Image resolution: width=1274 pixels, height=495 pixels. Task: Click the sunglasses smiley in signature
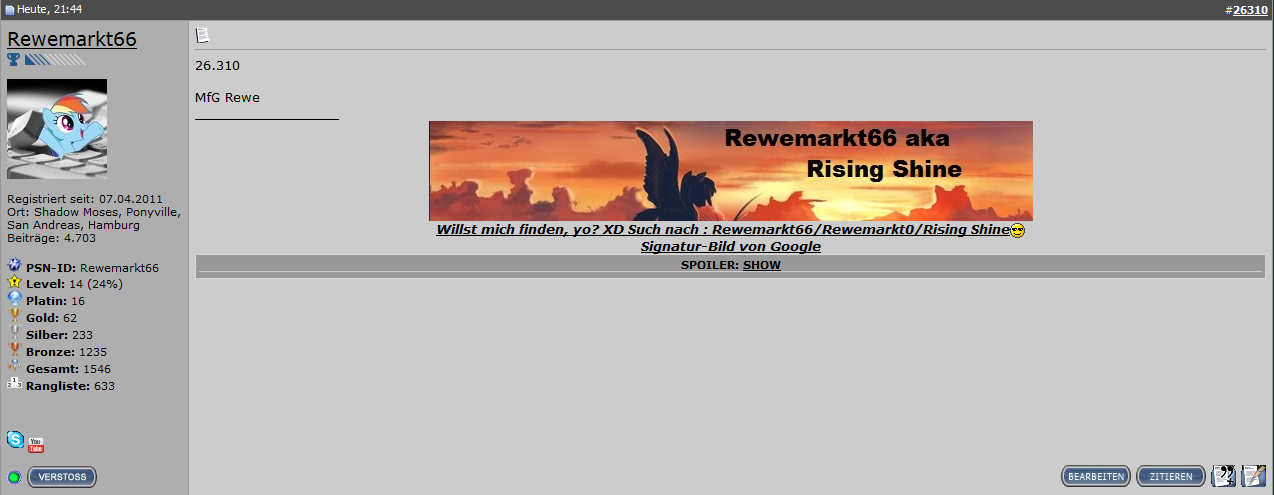point(1018,231)
